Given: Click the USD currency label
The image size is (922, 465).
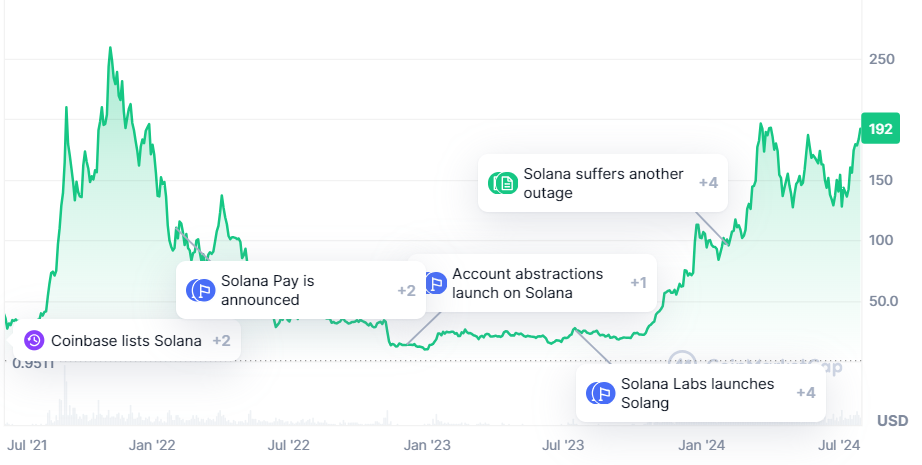Looking at the screenshot, I should tap(893, 421).
